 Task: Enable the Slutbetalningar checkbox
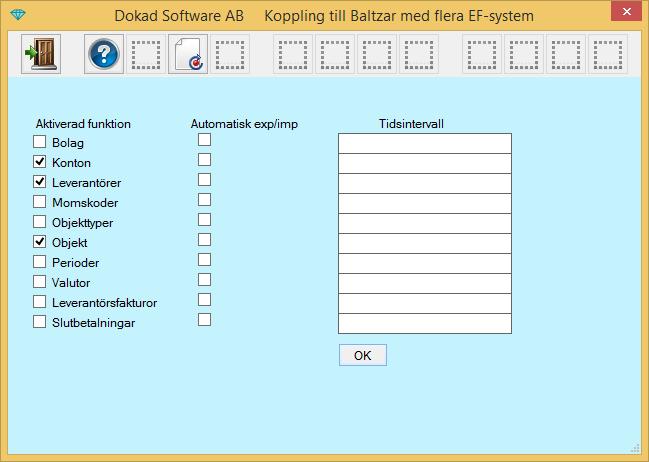(39, 322)
